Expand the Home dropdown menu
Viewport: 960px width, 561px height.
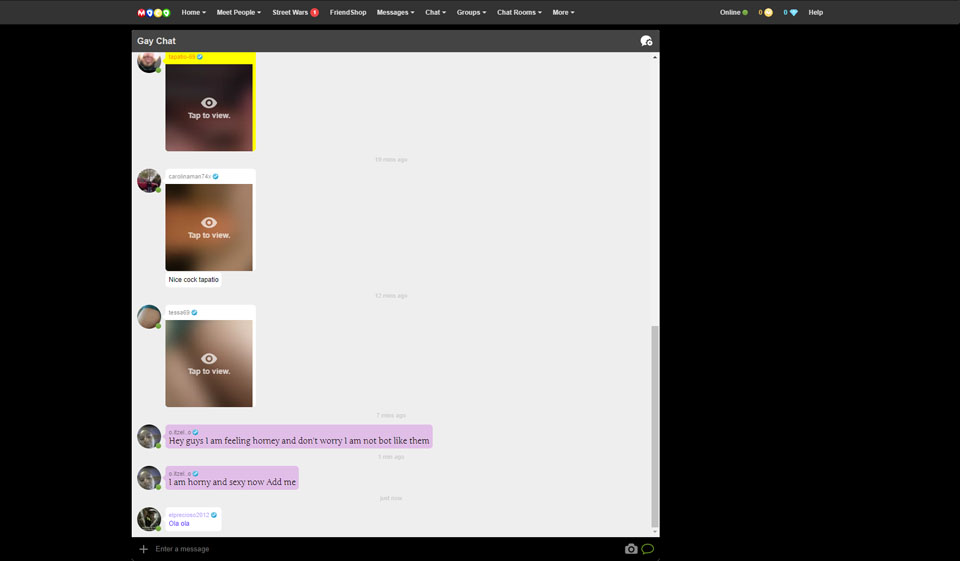193,13
